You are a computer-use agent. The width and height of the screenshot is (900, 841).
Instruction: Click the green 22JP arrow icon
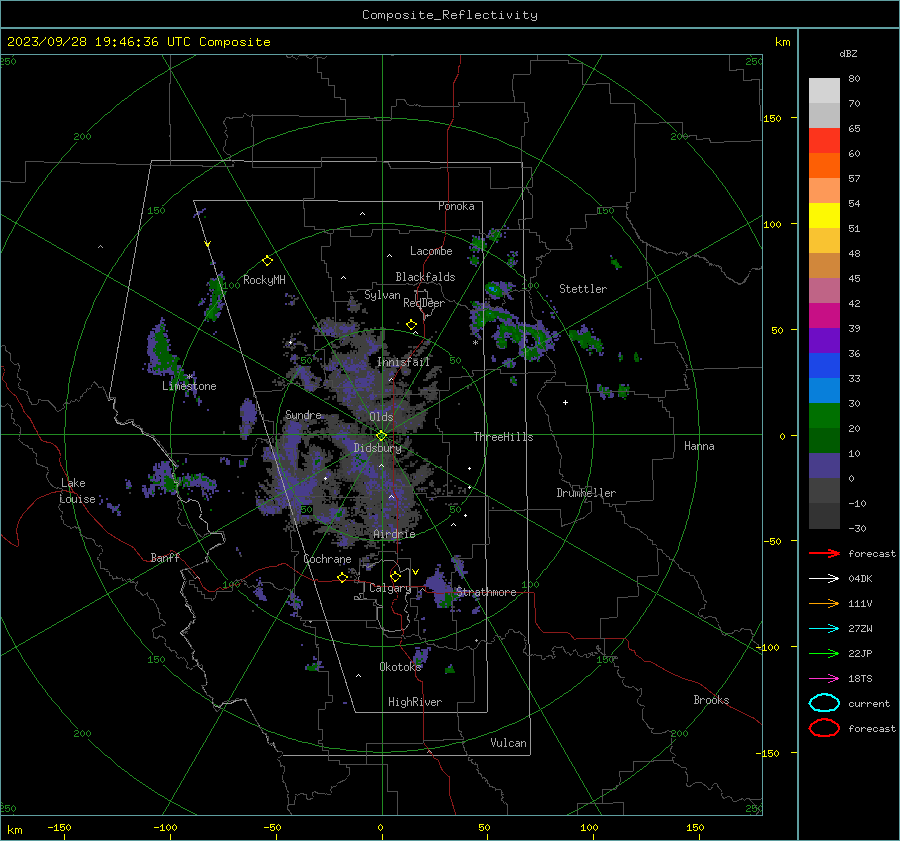click(x=824, y=653)
